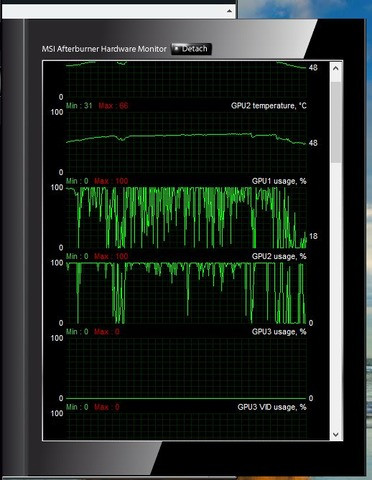Click the GPU1 usage graph
The height and width of the screenshot is (480, 372).
point(186,218)
